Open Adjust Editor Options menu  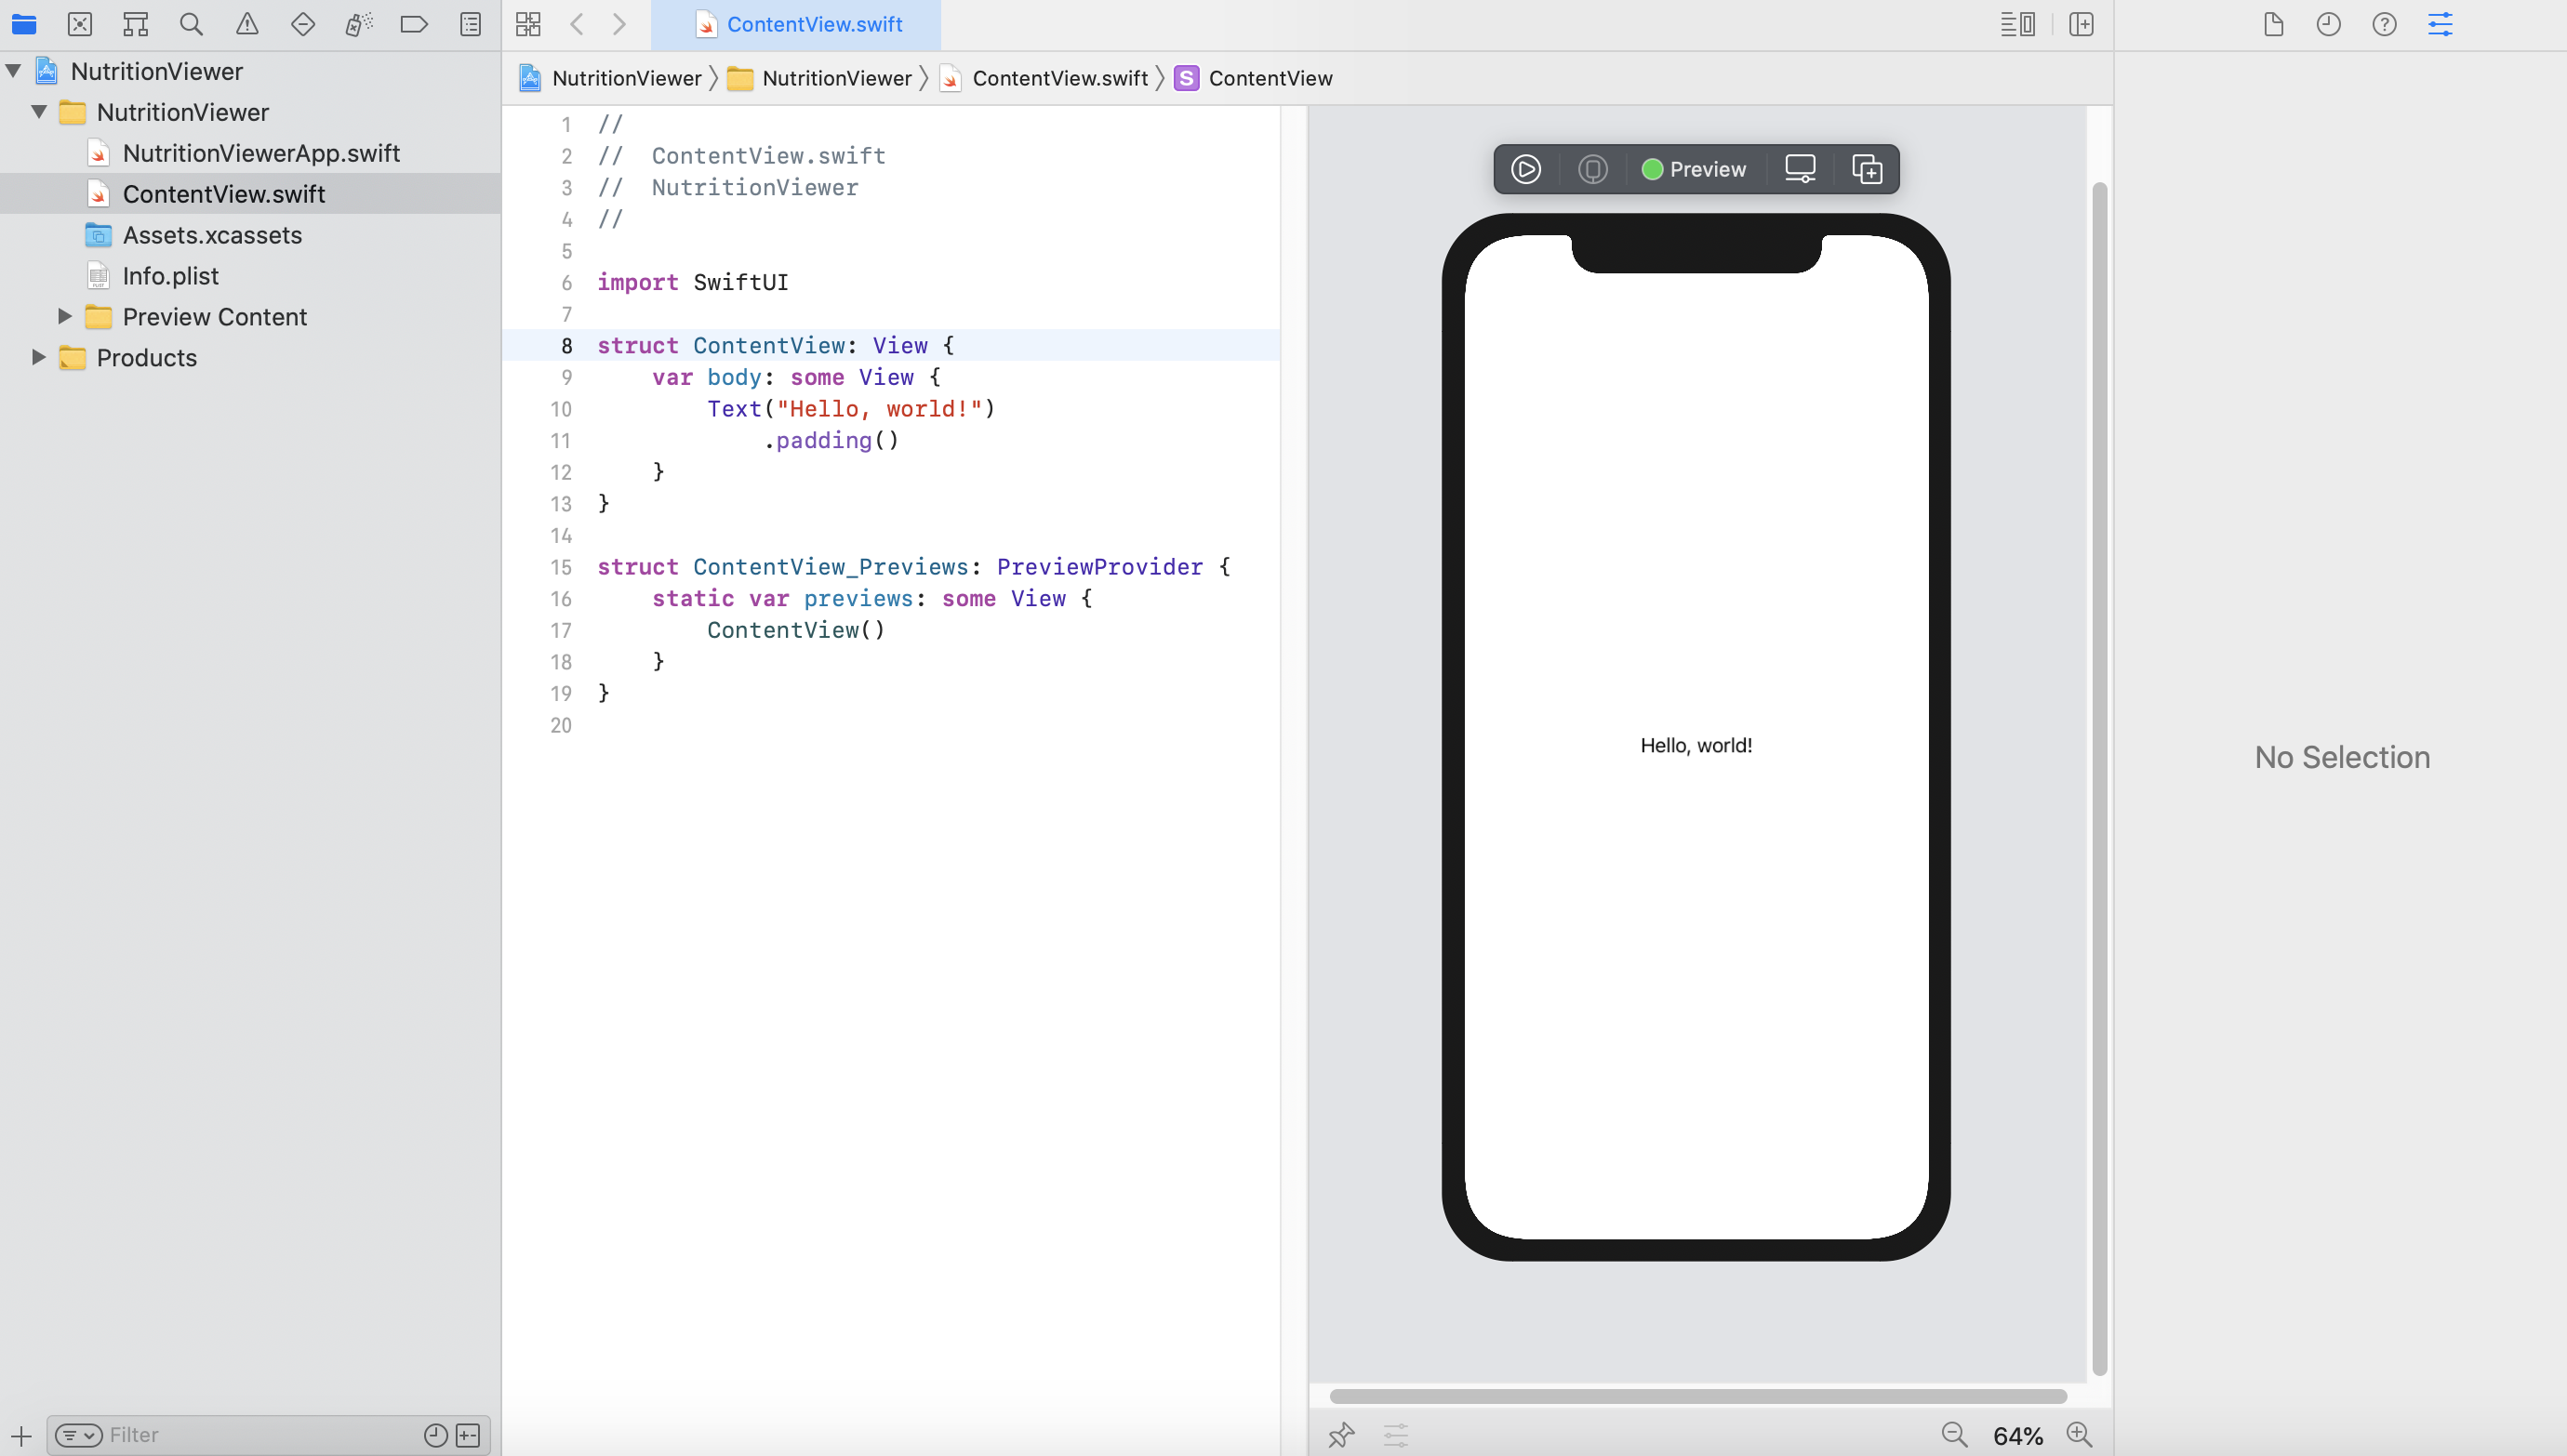coord(2017,24)
